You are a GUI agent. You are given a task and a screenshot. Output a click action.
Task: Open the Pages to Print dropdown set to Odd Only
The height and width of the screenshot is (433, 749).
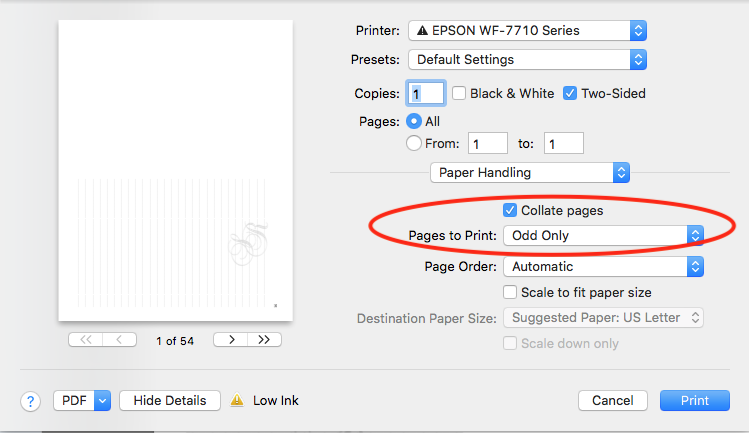coord(603,236)
